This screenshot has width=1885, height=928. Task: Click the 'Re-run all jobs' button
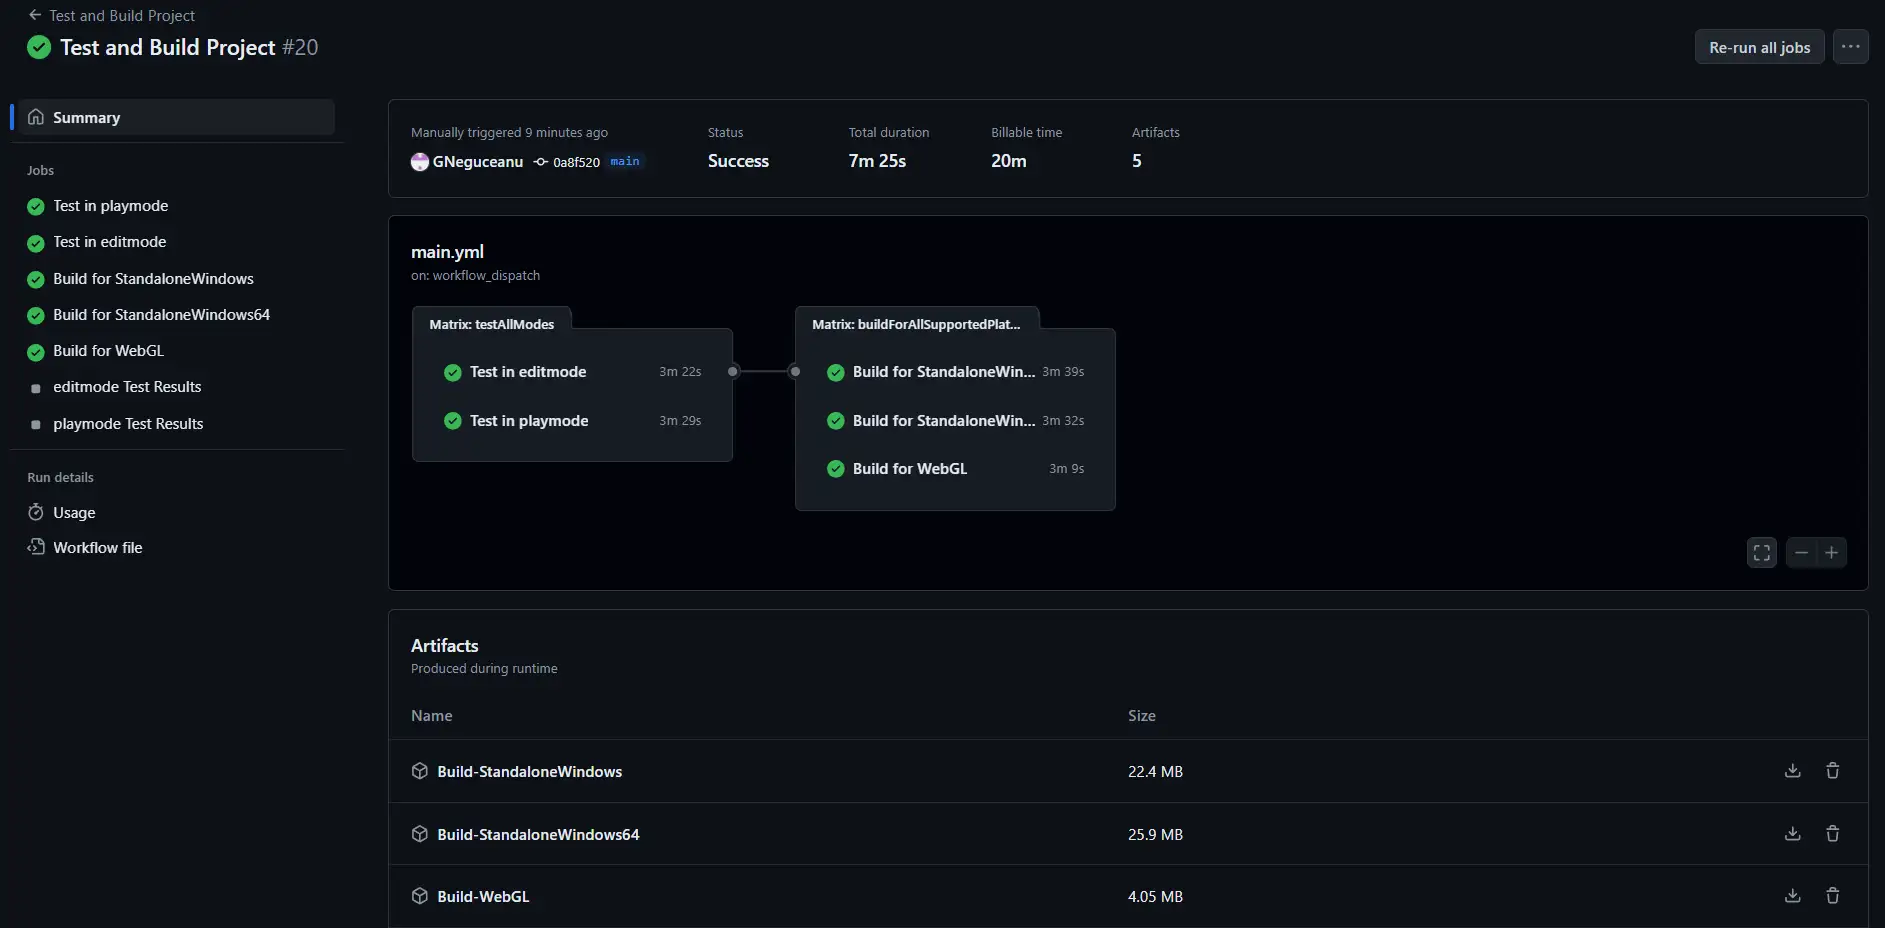pos(1758,46)
